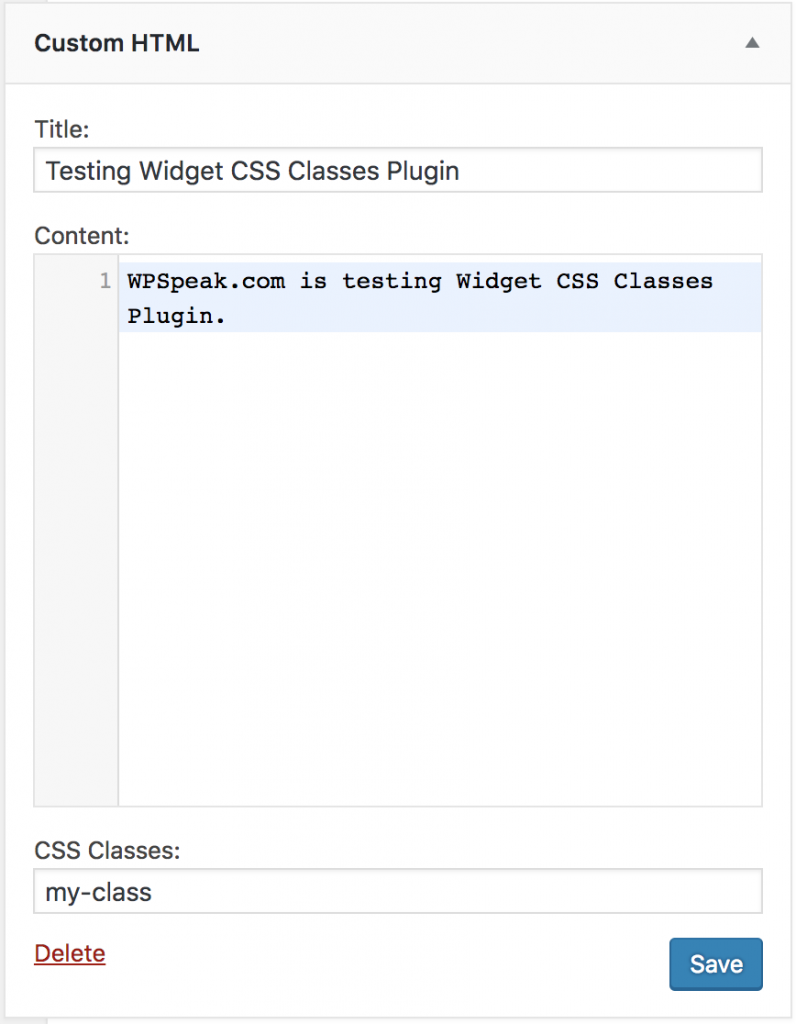Click the word CSS in the content editor

point(577,281)
